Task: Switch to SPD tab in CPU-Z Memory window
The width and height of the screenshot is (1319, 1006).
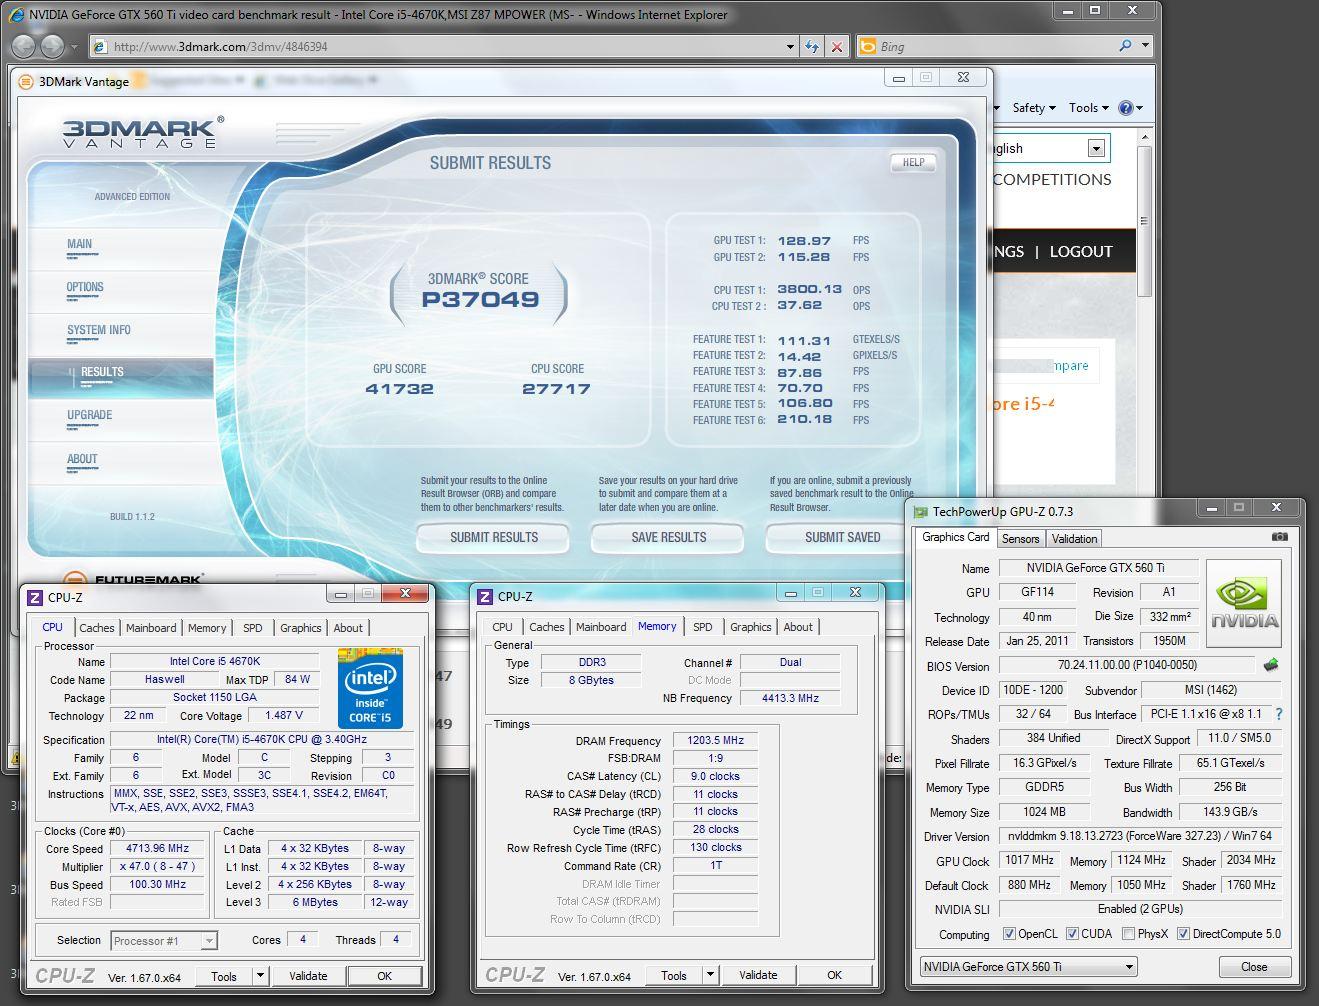Action: click(x=703, y=627)
